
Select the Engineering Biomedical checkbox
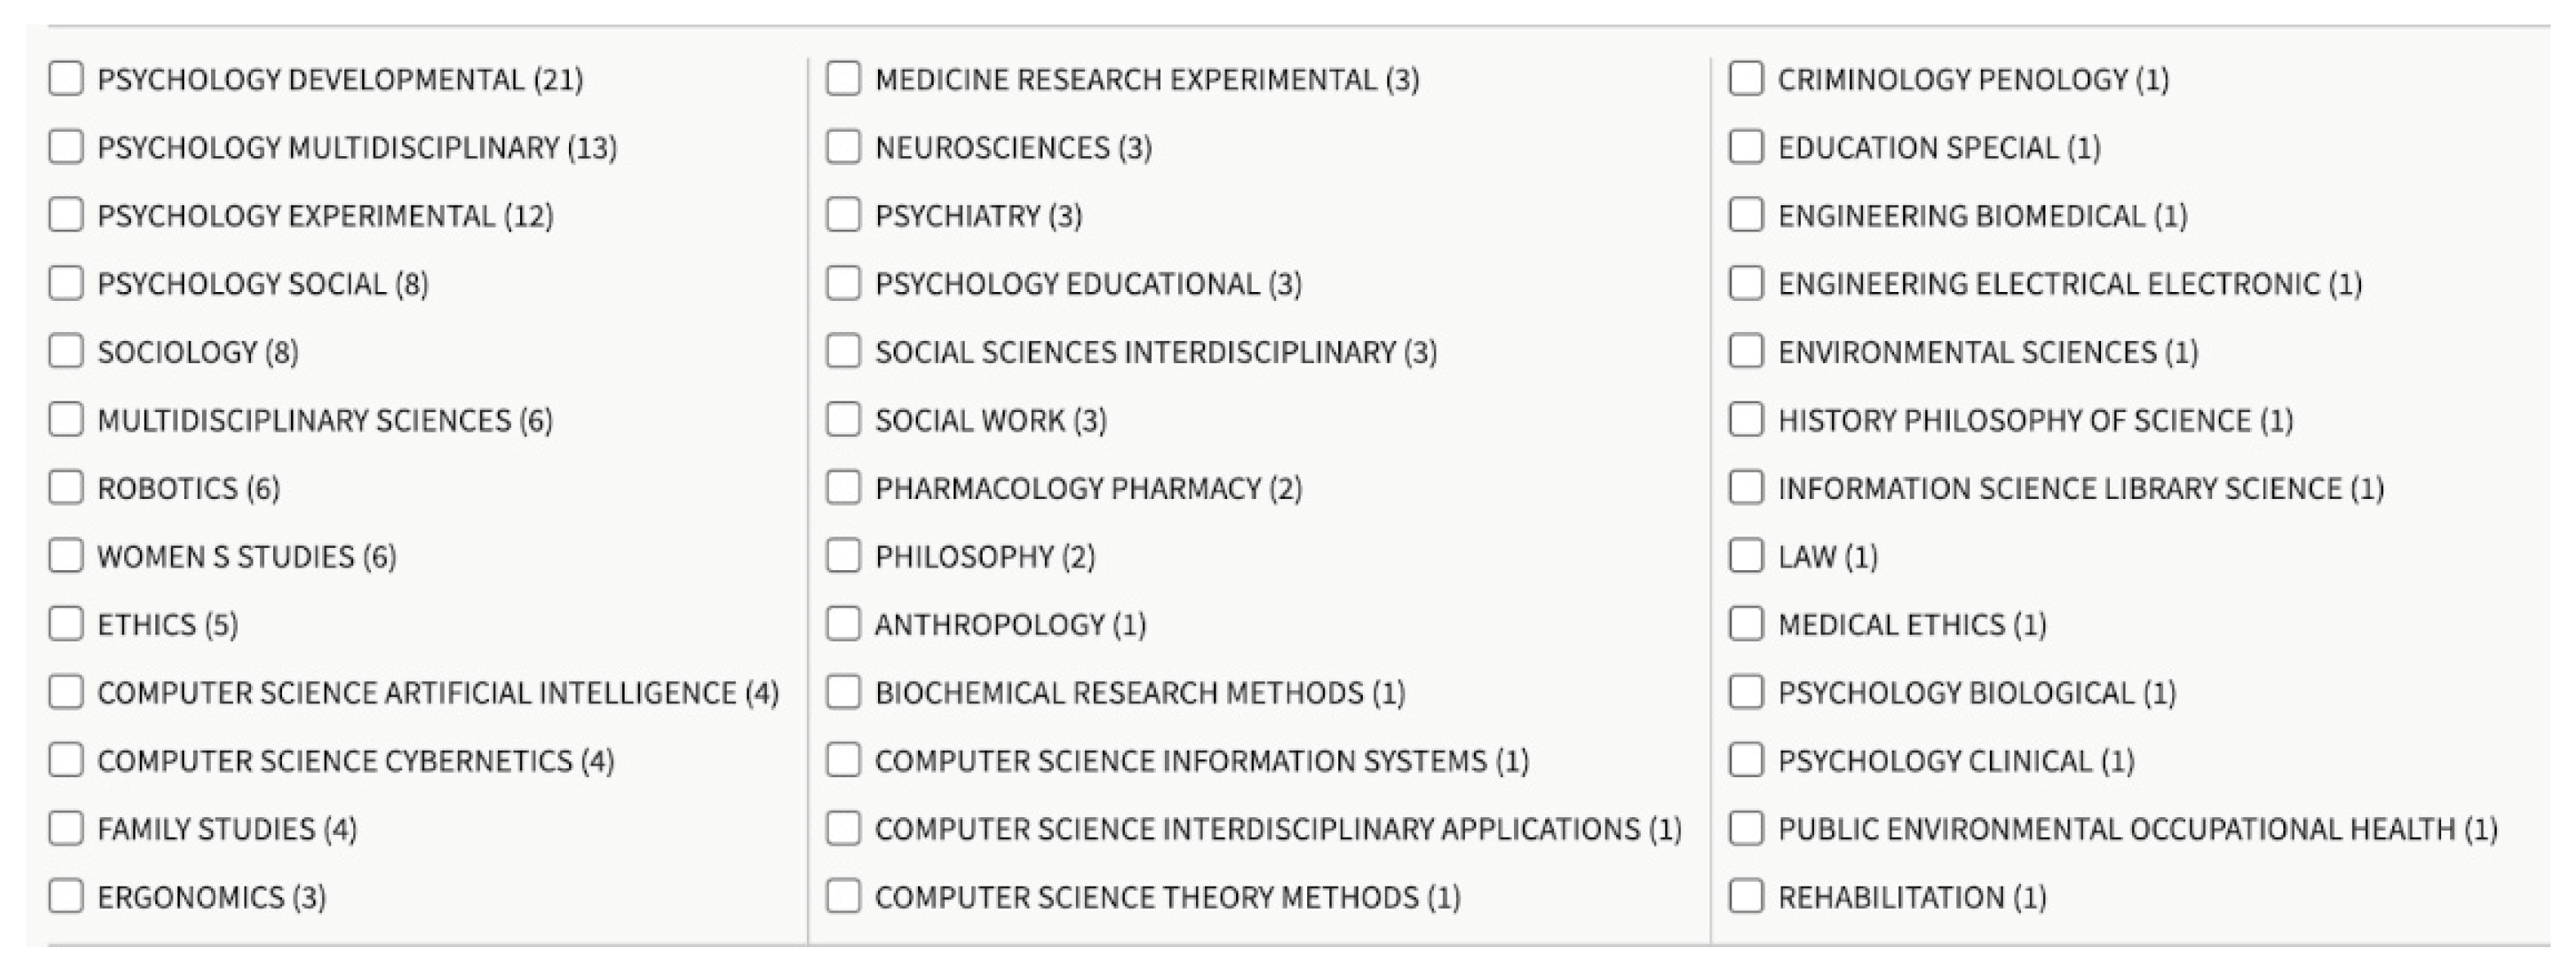(1746, 215)
